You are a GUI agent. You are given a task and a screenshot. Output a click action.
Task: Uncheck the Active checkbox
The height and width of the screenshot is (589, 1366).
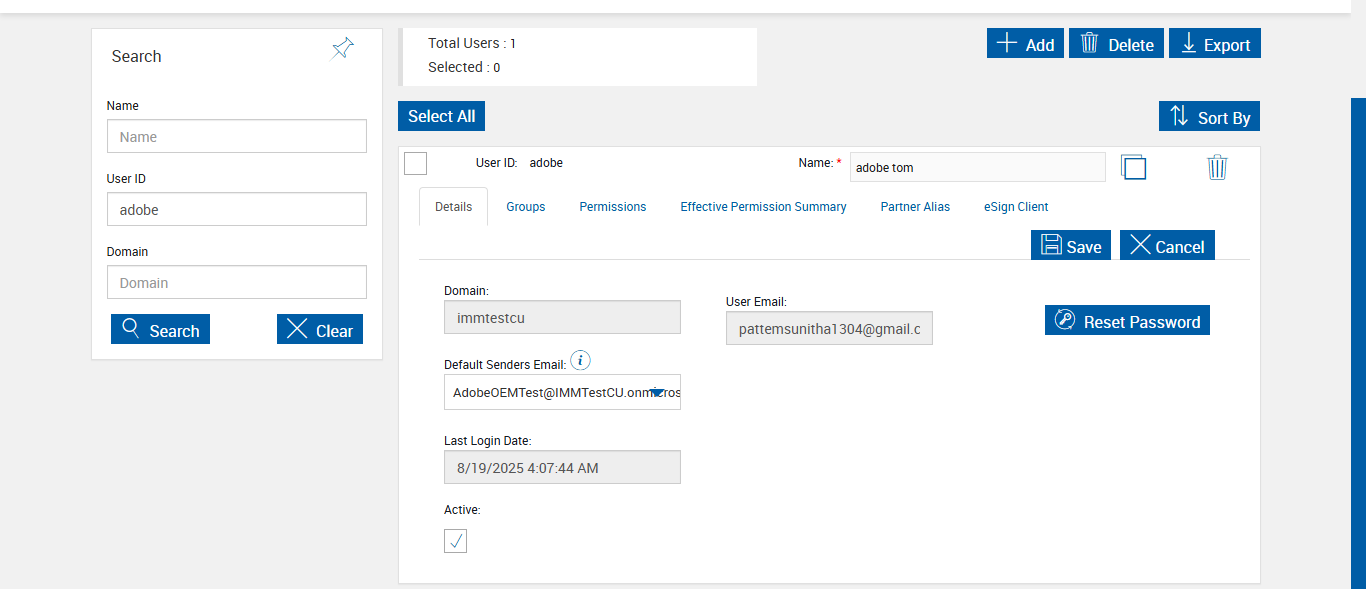455,541
